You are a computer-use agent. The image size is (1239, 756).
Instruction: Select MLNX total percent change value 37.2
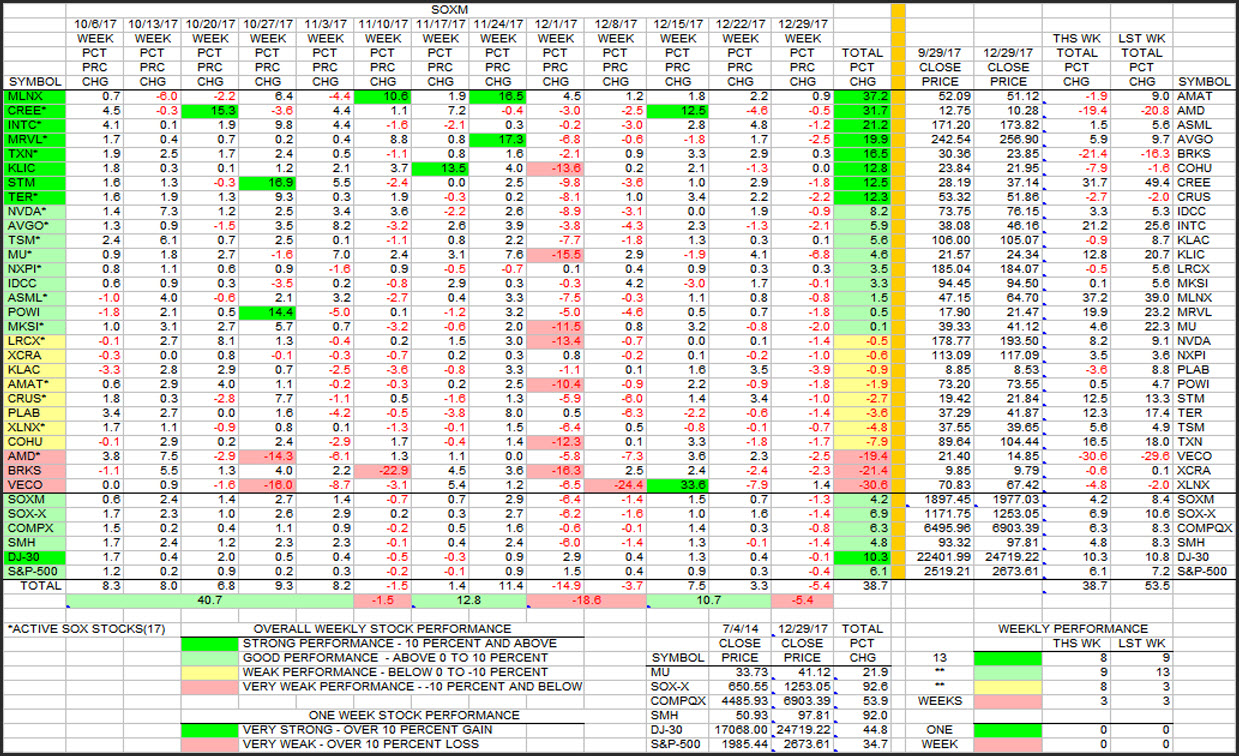pos(862,96)
